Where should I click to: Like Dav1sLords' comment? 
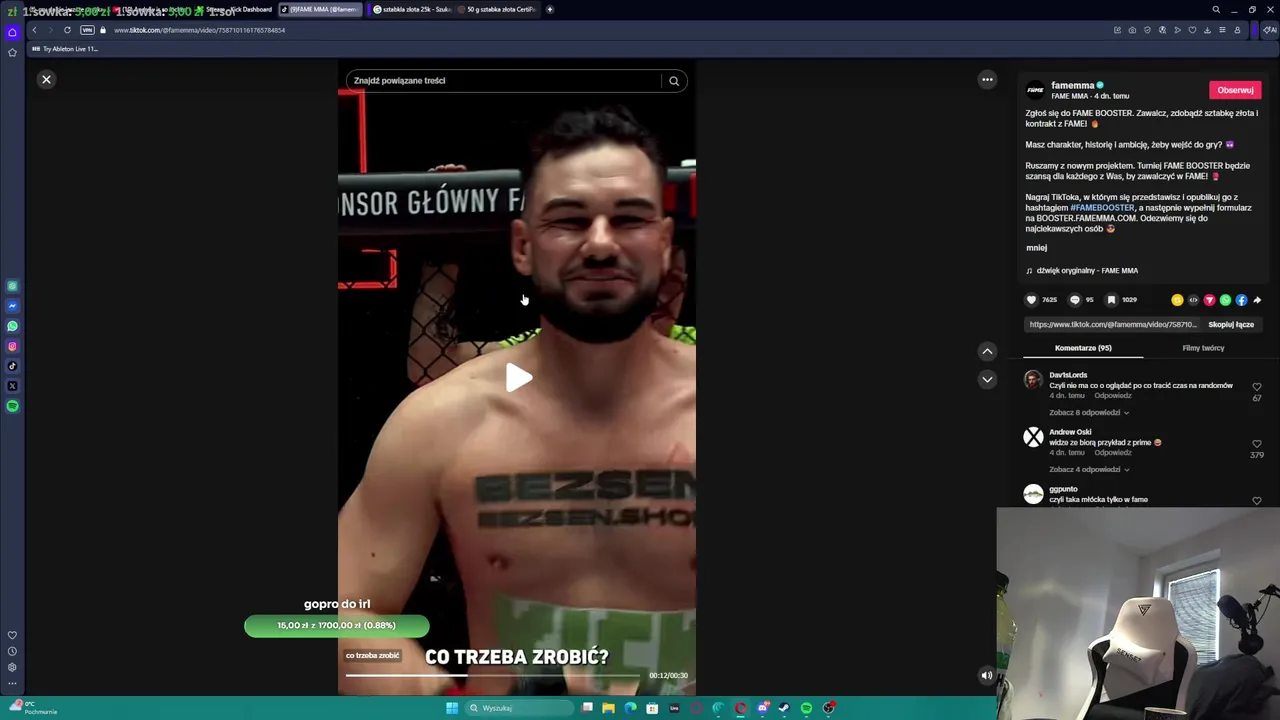click(x=1257, y=387)
